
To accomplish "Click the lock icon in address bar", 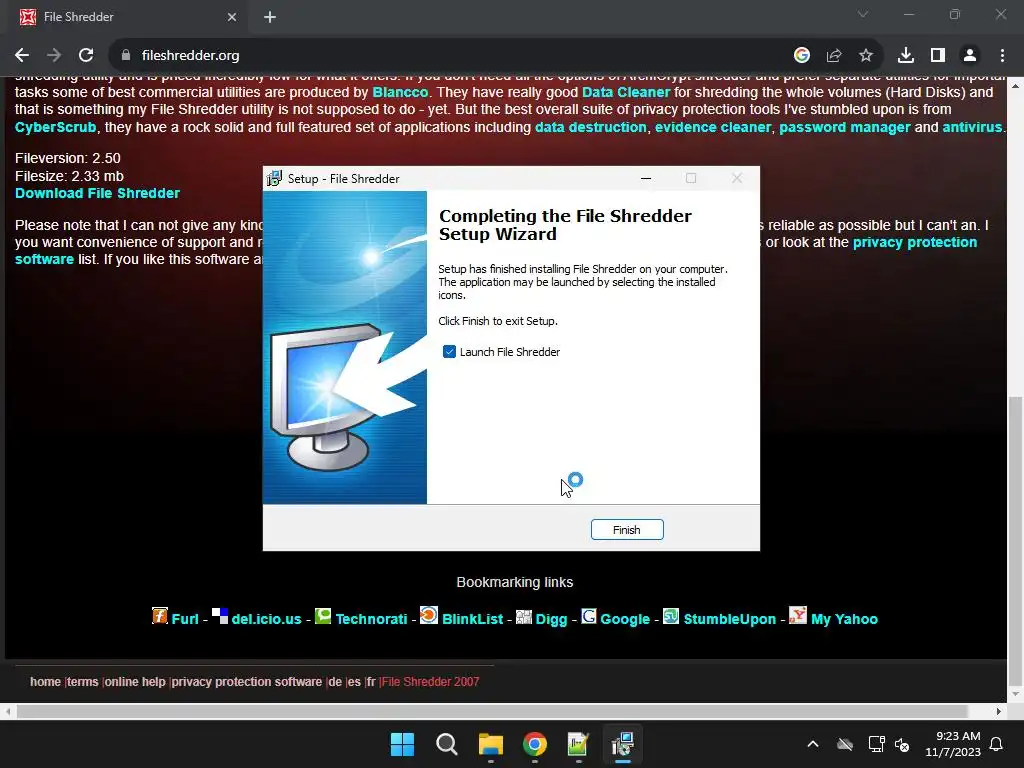I will (x=126, y=56).
